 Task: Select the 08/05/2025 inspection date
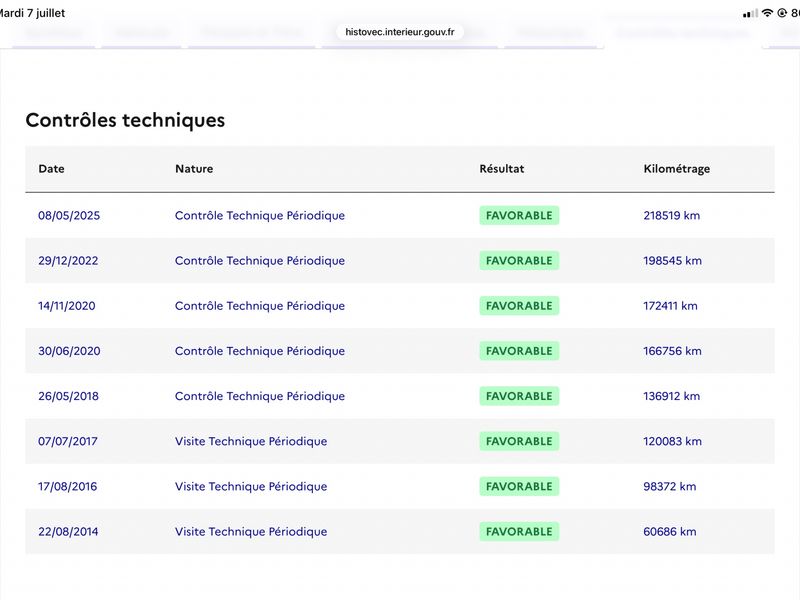(x=69, y=215)
